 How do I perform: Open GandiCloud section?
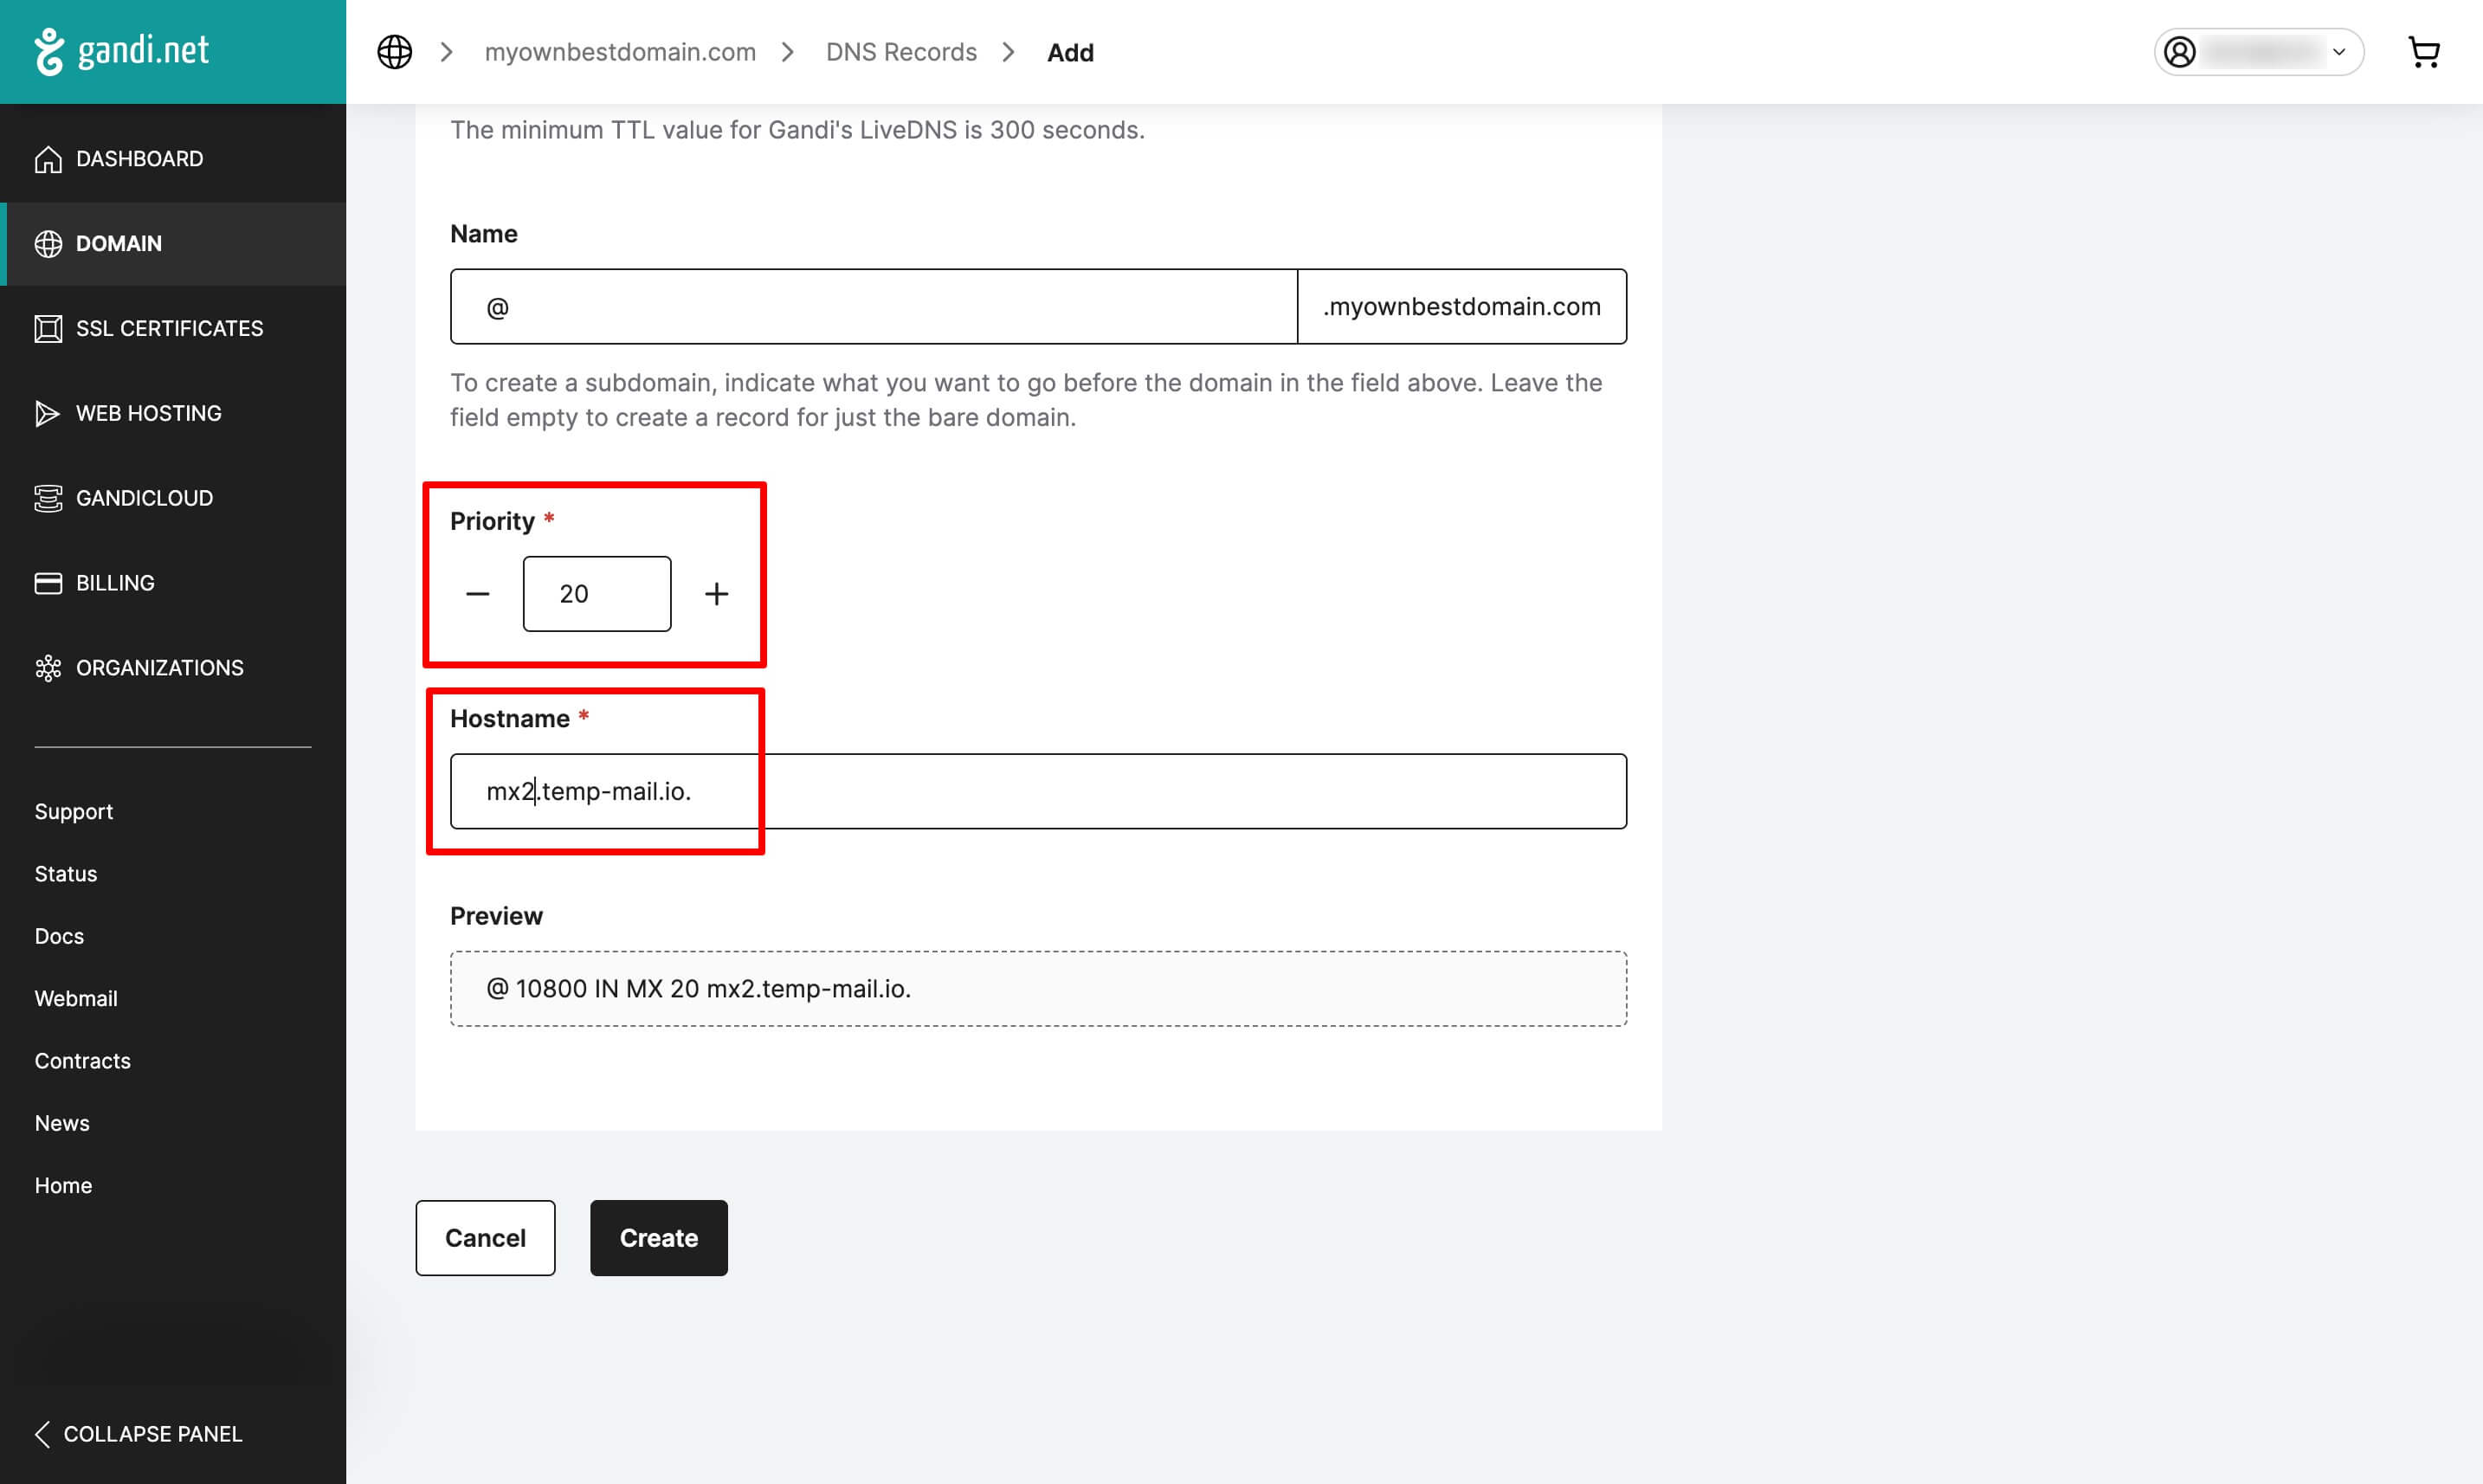point(144,498)
